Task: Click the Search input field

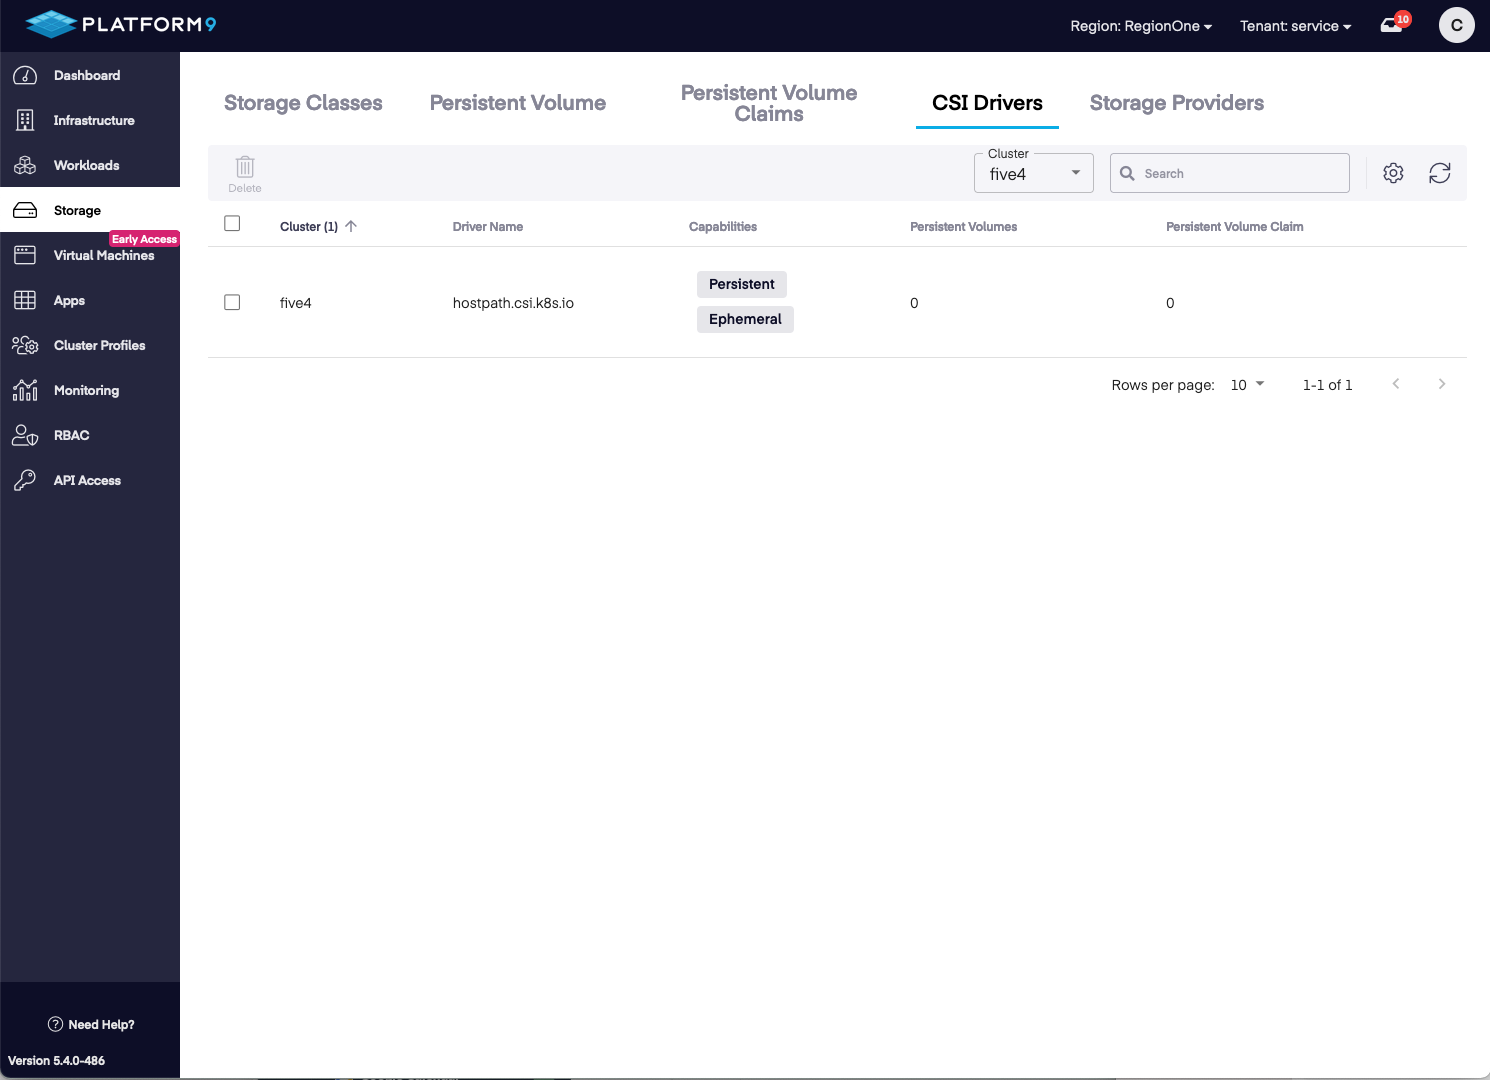Action: tap(1240, 173)
